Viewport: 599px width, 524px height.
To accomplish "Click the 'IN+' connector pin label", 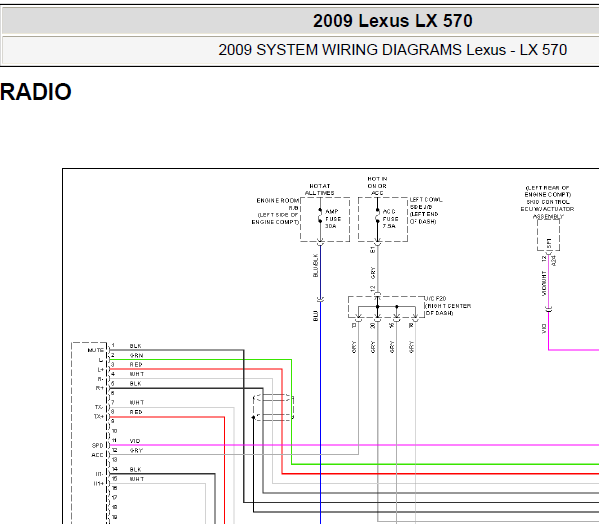I will (99, 484).
